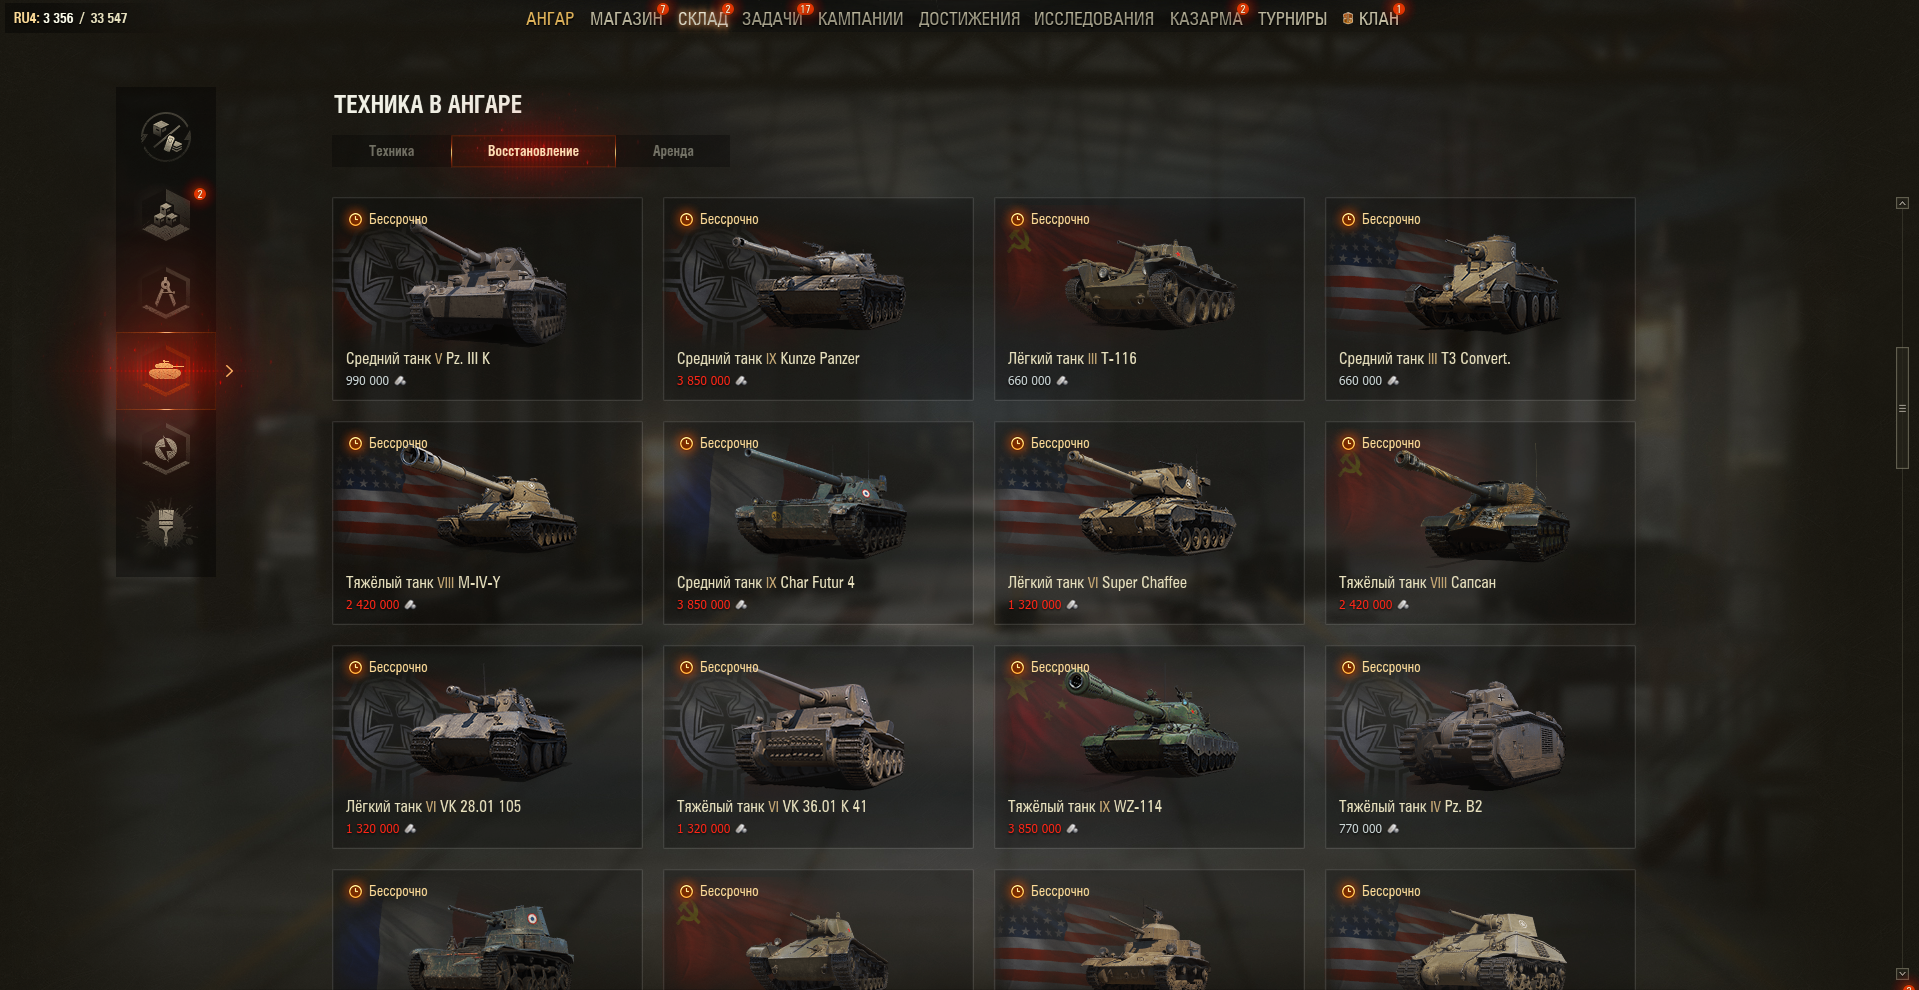Open the globe hexagon sidebar icon
The width and height of the screenshot is (1919, 990).
pyautogui.click(x=166, y=449)
